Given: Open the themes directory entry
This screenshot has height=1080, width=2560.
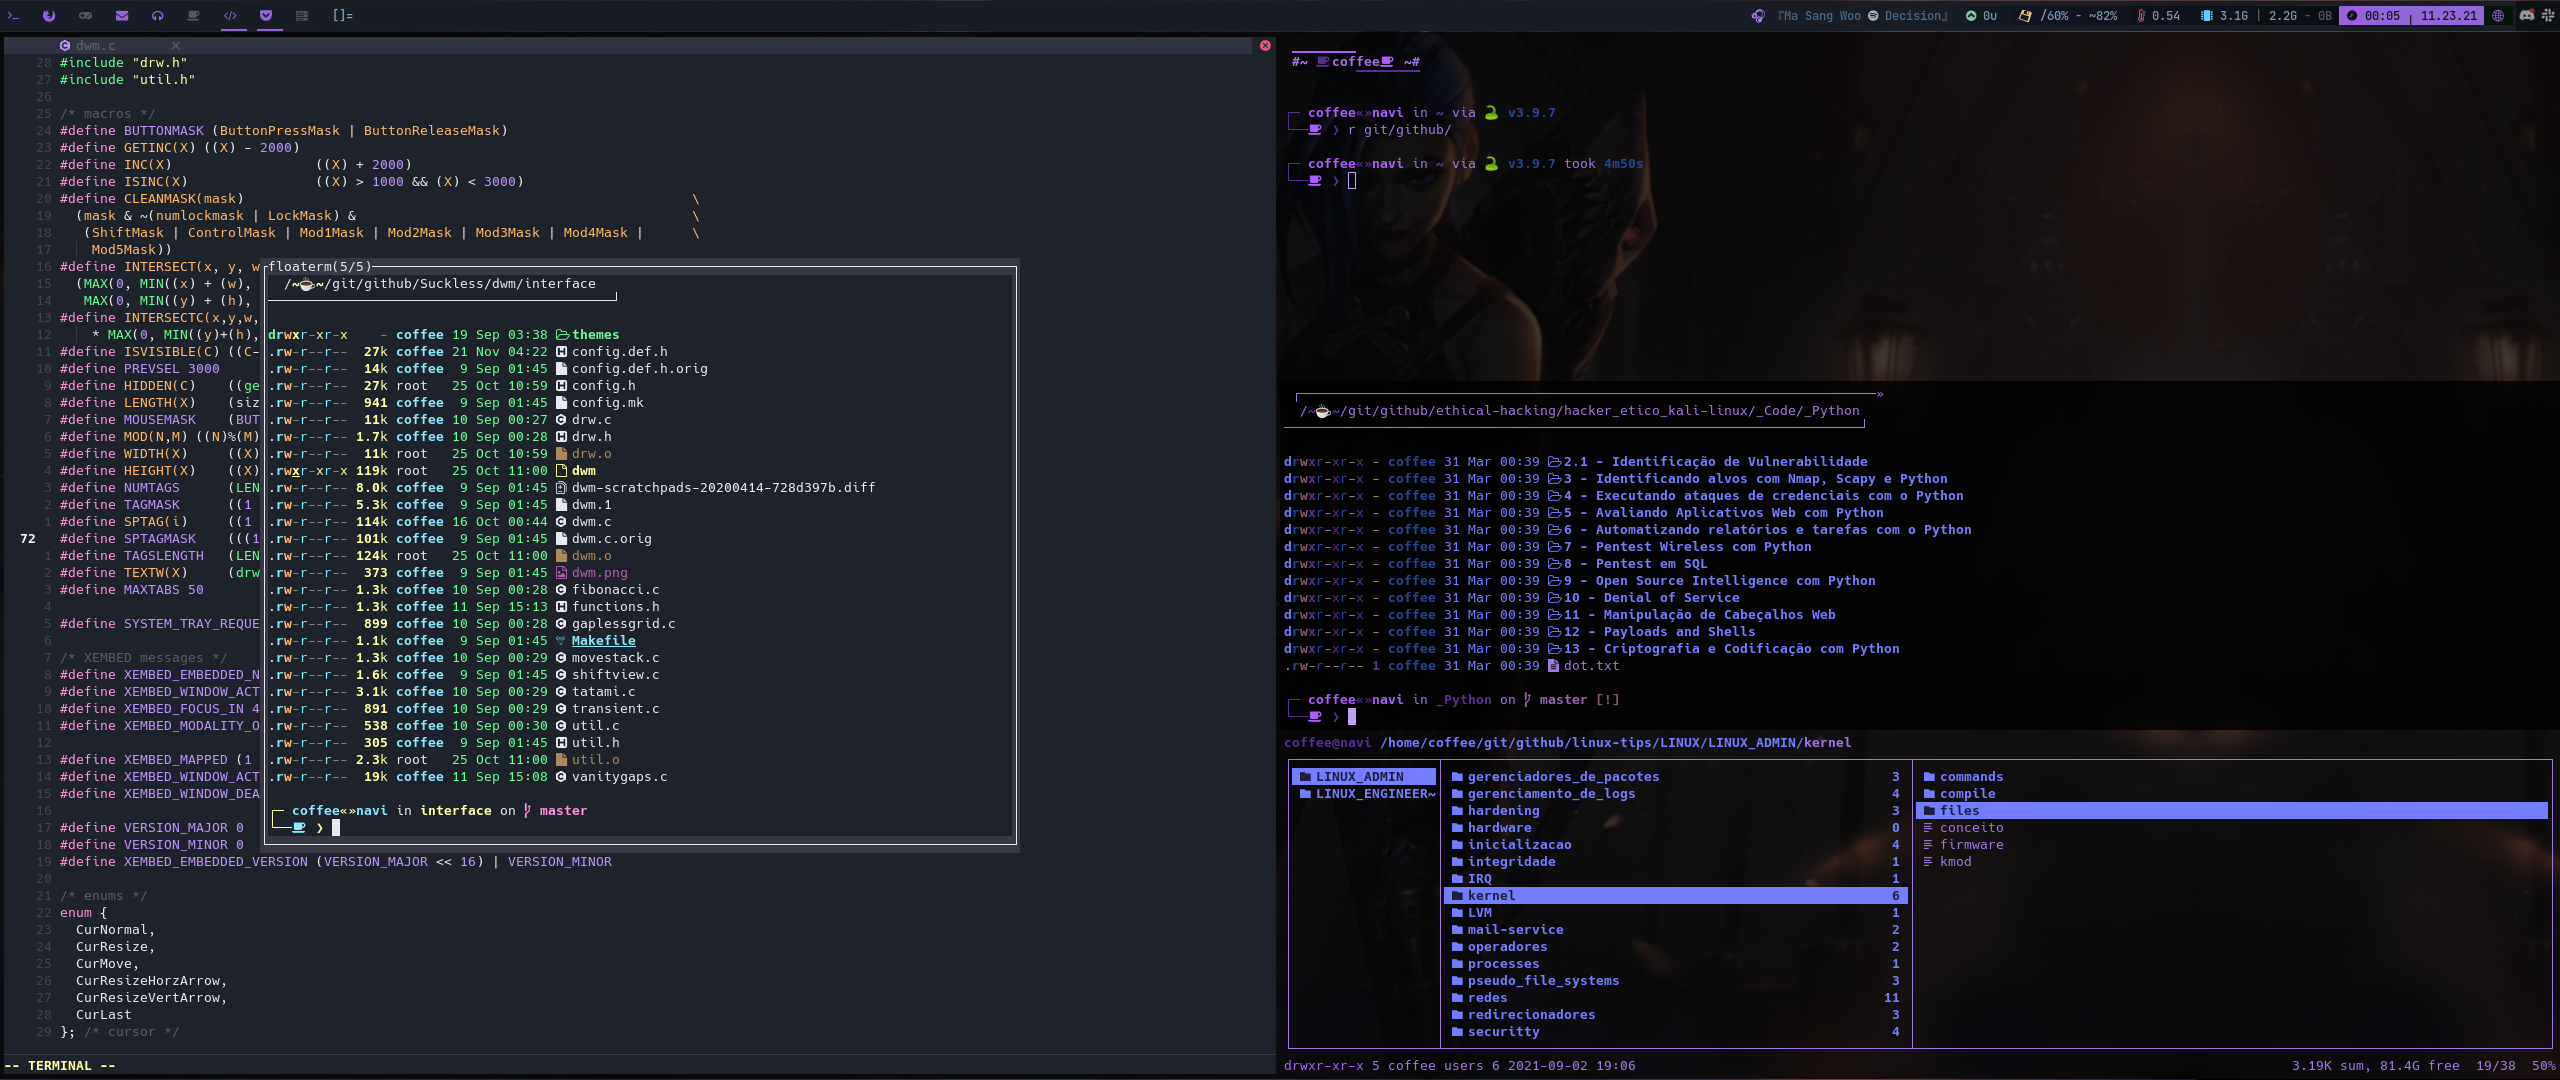Looking at the screenshot, I should point(595,335).
